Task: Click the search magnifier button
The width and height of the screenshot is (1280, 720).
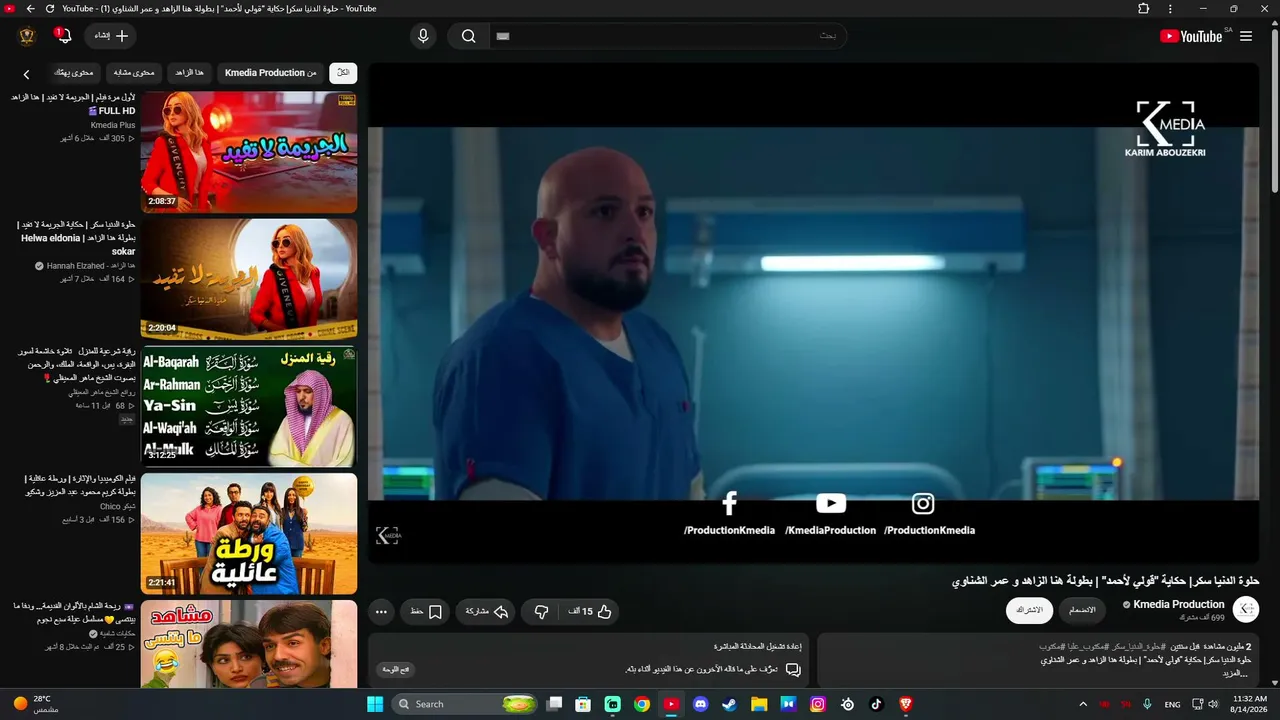Action: (468, 36)
